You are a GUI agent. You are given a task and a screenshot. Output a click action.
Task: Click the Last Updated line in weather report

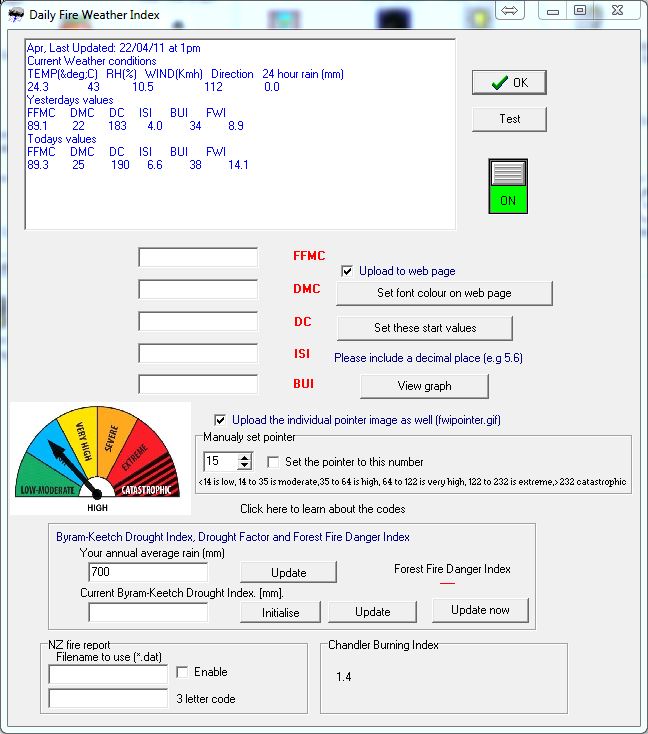coord(114,48)
